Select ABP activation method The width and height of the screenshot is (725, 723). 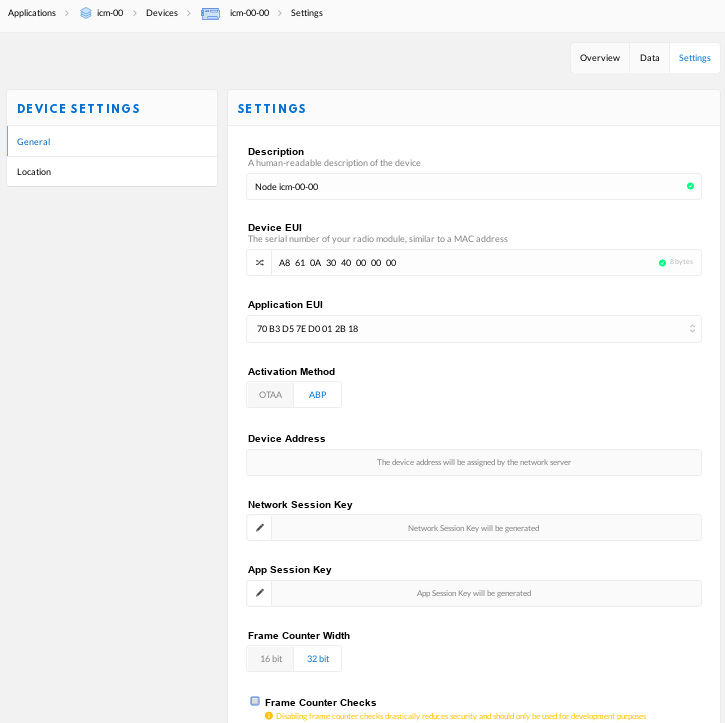[317, 395]
